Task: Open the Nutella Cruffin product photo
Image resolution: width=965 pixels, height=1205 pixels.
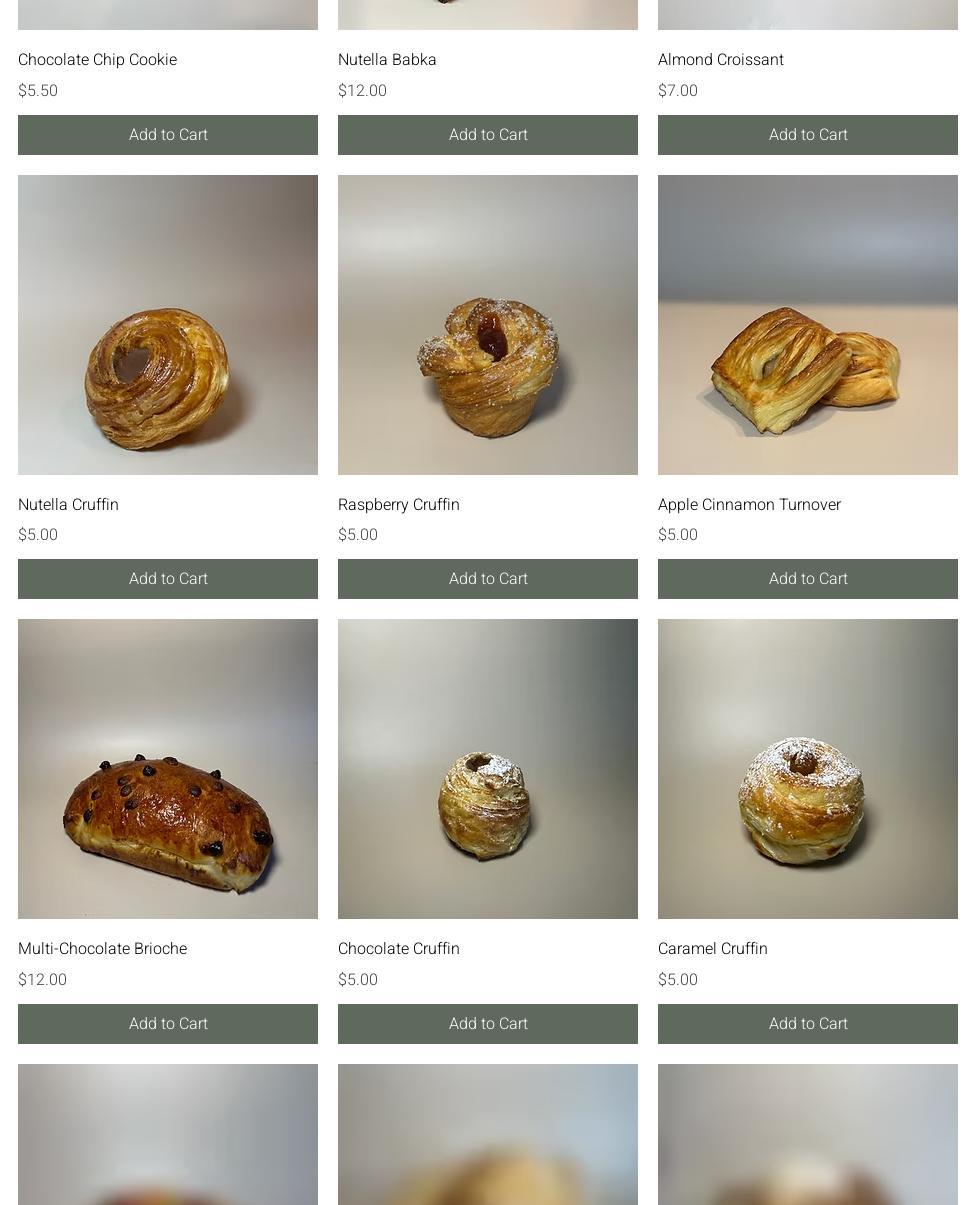Action: [168, 325]
